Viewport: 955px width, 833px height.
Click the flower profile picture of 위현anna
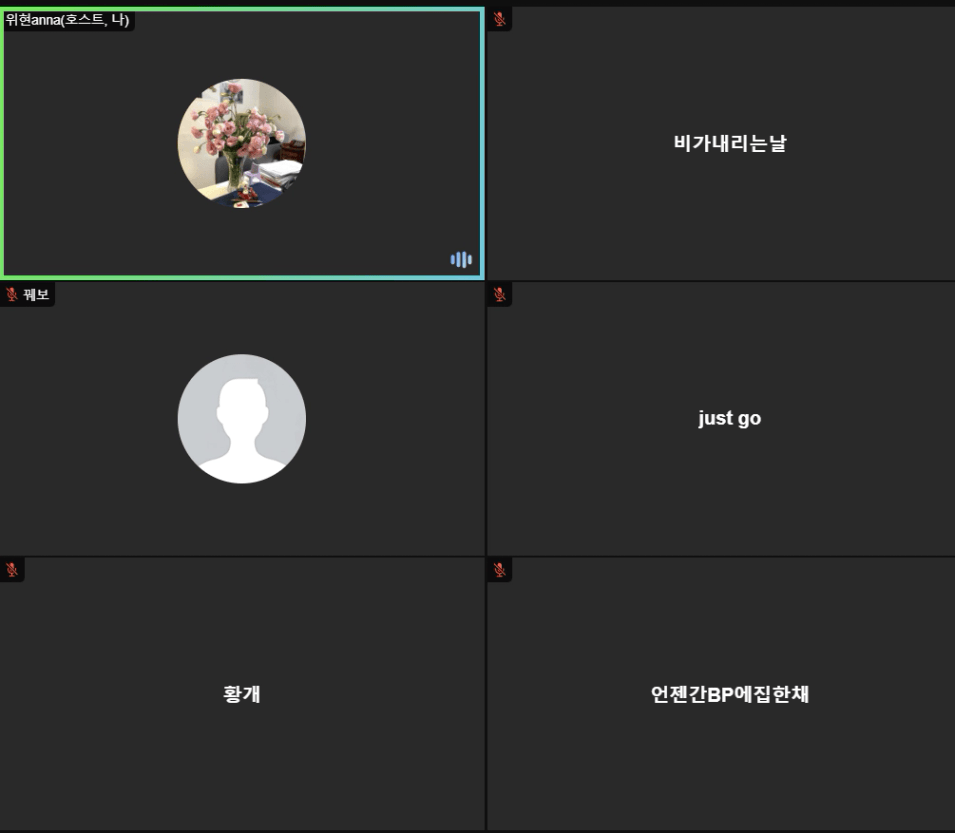point(242,144)
